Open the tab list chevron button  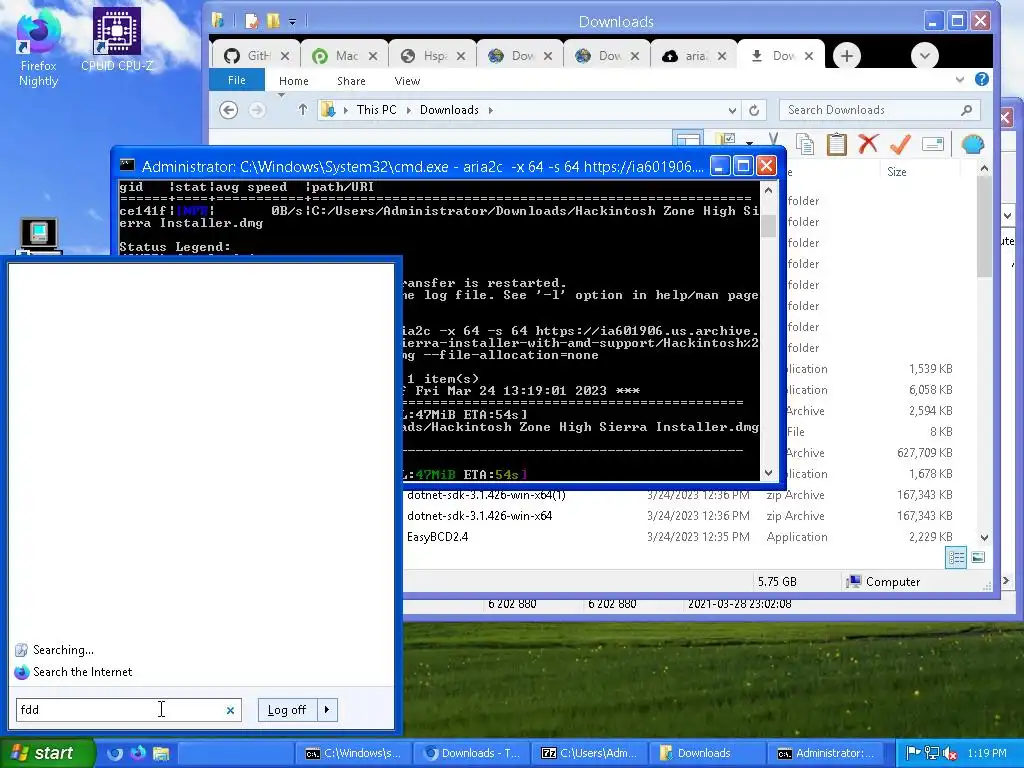tap(924, 56)
